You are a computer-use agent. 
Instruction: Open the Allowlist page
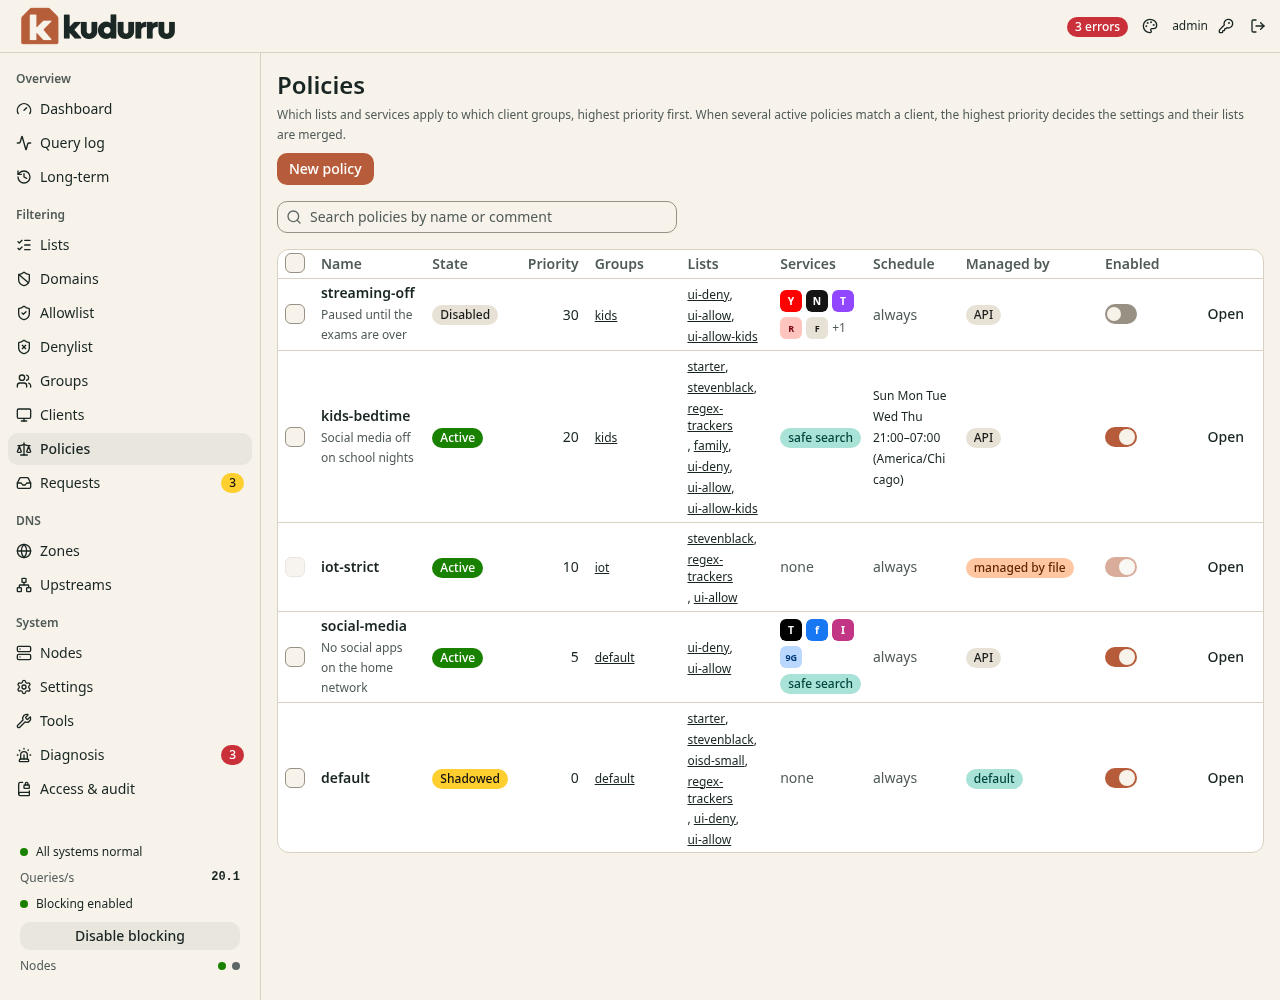coord(130,313)
